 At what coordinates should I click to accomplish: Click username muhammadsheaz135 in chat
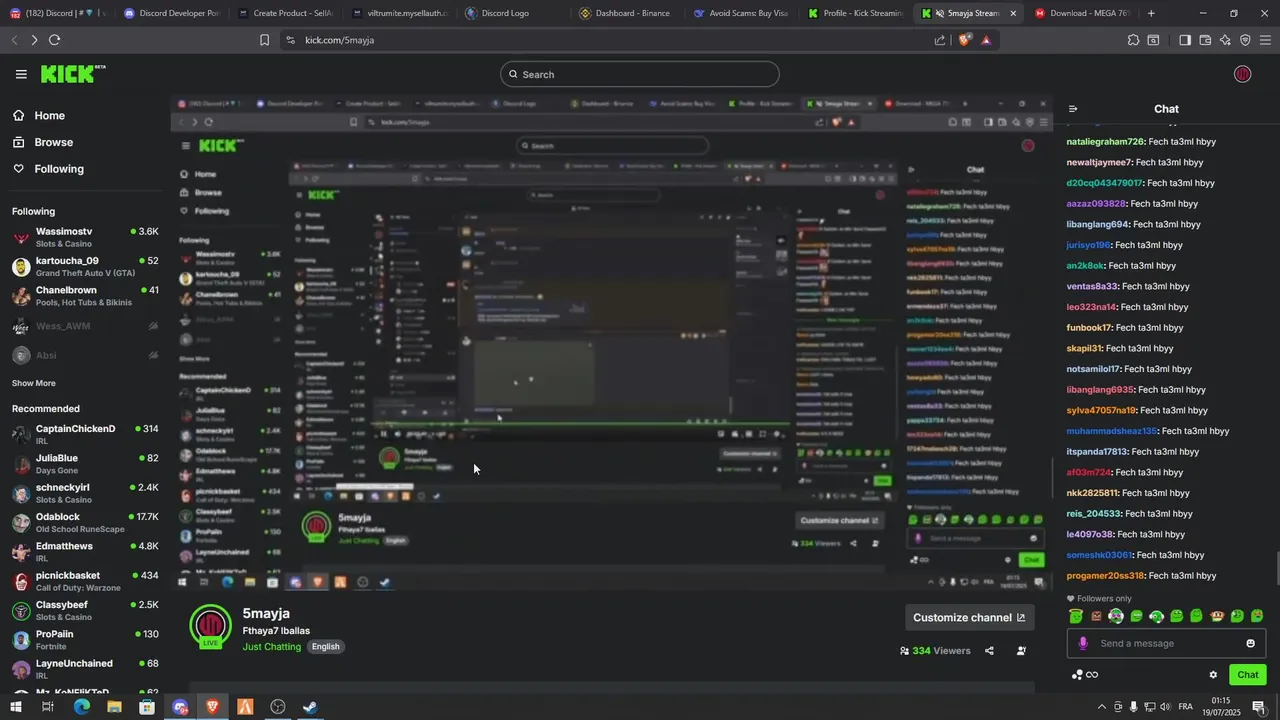[1112, 431]
